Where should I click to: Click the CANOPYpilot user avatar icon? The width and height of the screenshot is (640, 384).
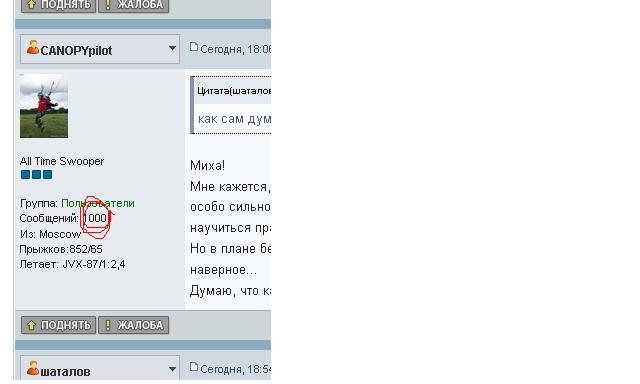pyautogui.click(x=33, y=48)
